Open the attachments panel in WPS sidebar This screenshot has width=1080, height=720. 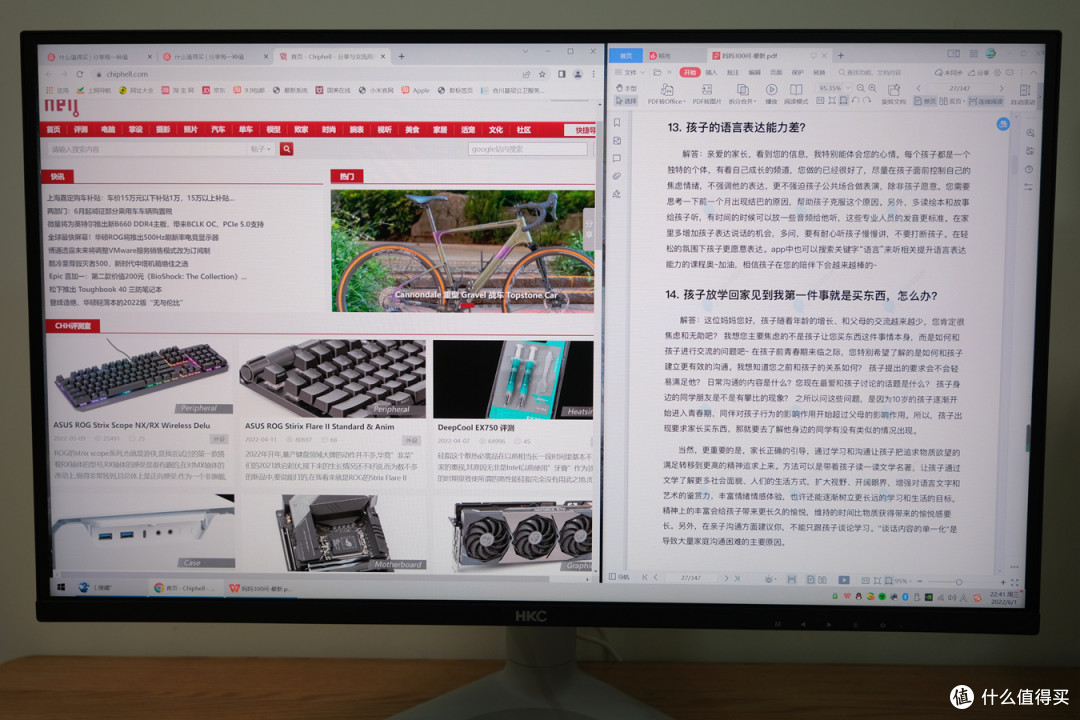pyautogui.click(x=617, y=176)
